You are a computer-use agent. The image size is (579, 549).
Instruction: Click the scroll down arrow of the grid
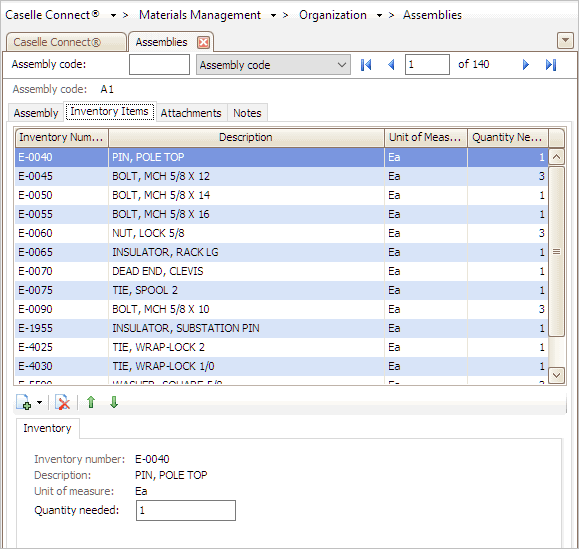click(x=556, y=375)
